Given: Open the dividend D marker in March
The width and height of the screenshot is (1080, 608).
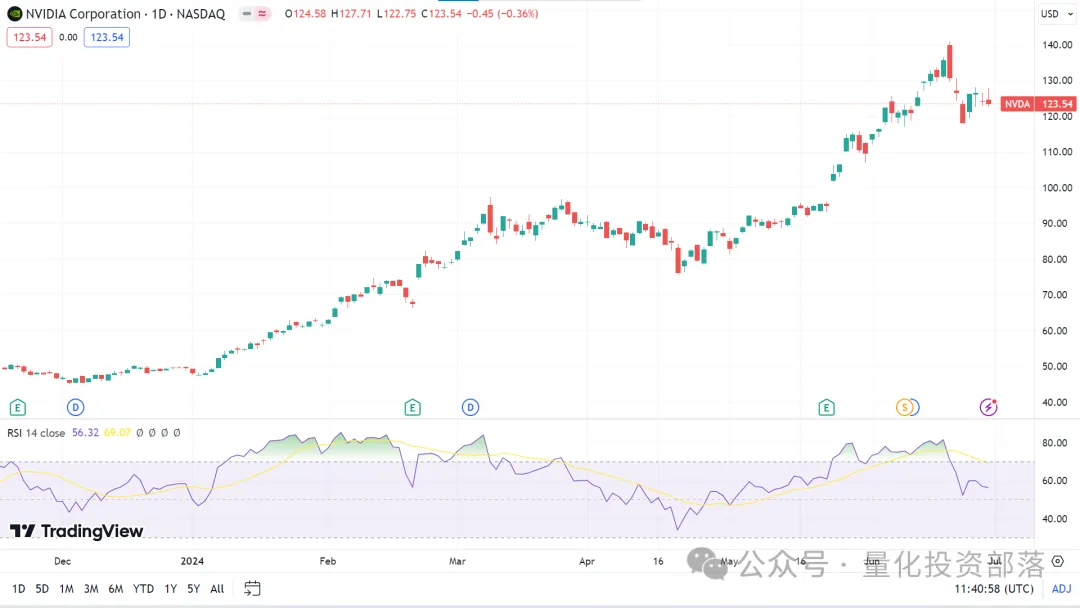Looking at the screenshot, I should pyautogui.click(x=470, y=408).
